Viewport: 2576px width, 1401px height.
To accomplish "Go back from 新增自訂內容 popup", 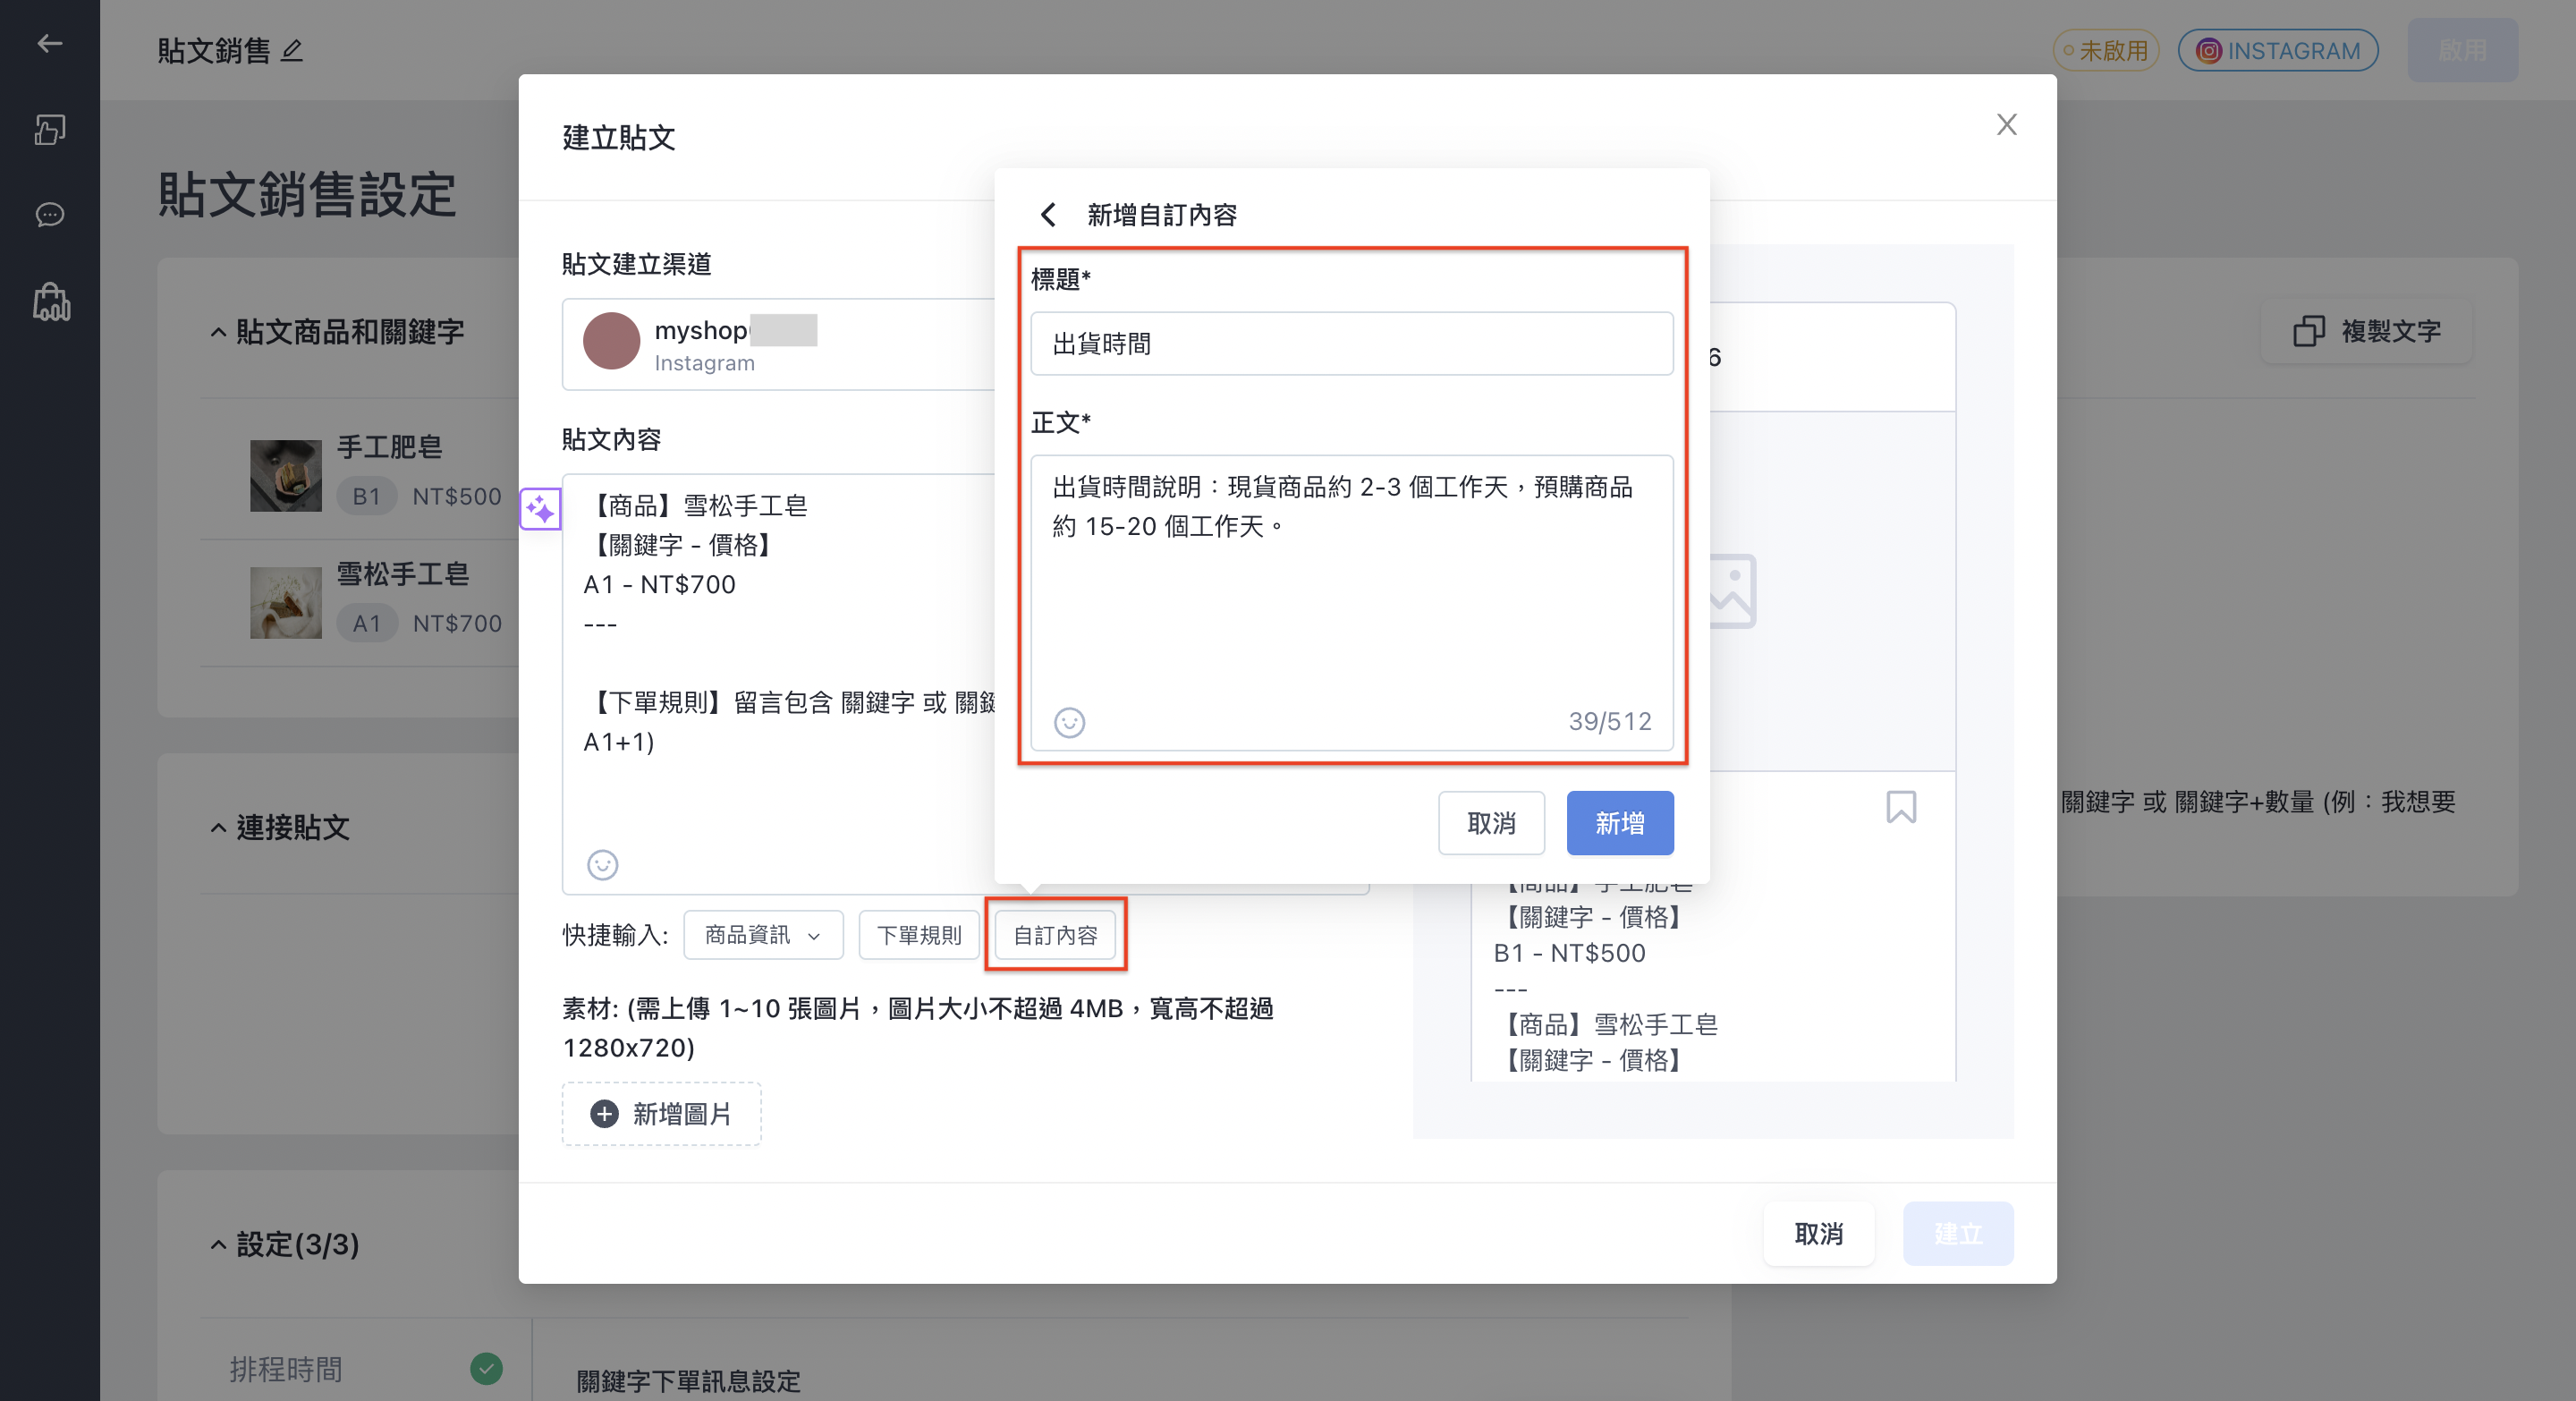I will [1047, 214].
